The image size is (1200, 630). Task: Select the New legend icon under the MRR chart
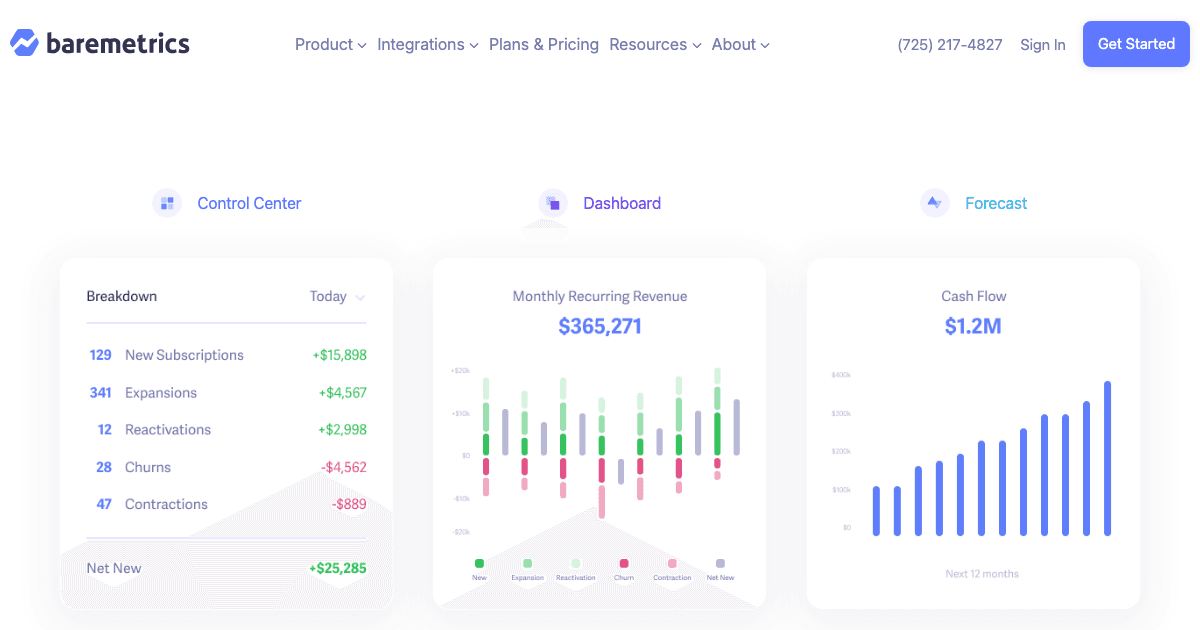tap(479, 563)
